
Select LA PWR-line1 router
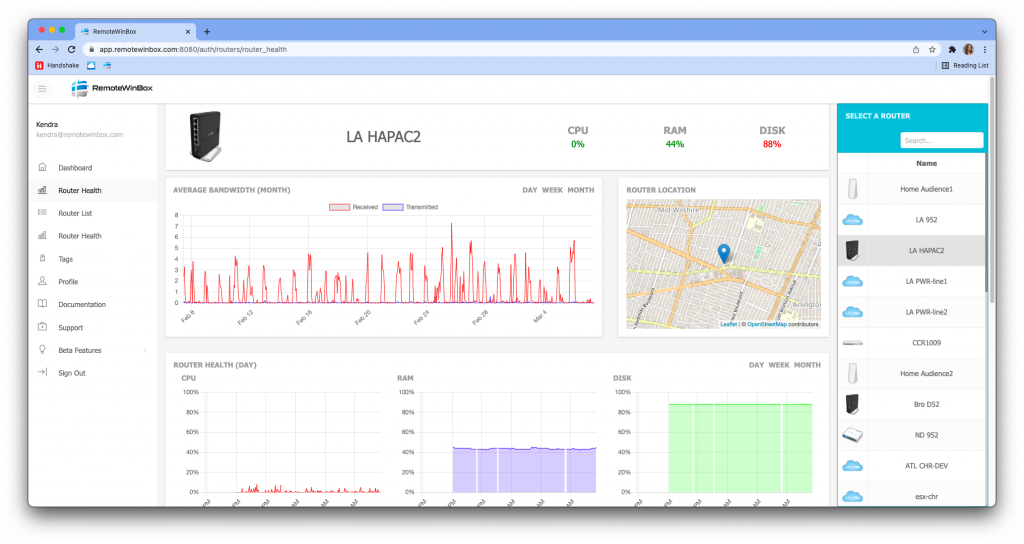[912, 281]
